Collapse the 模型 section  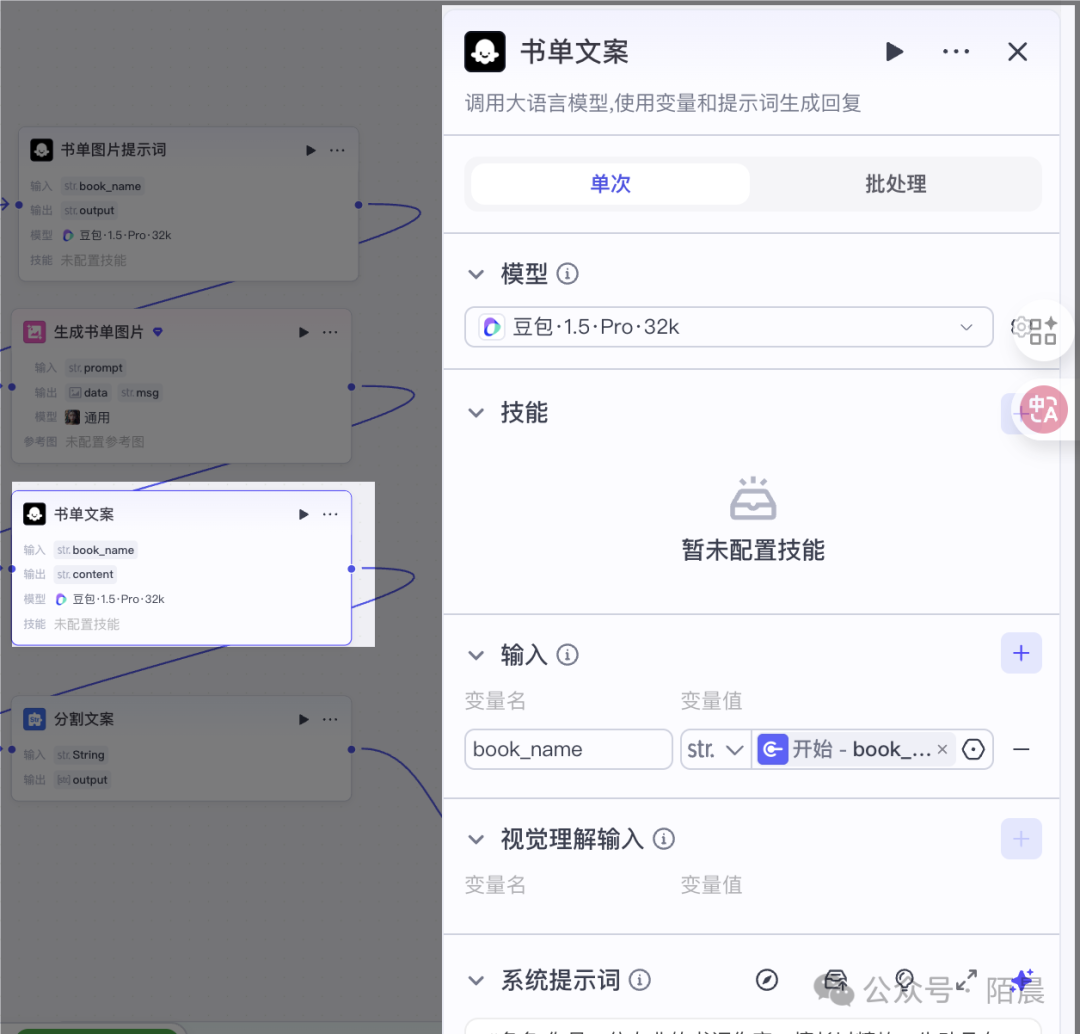476,274
